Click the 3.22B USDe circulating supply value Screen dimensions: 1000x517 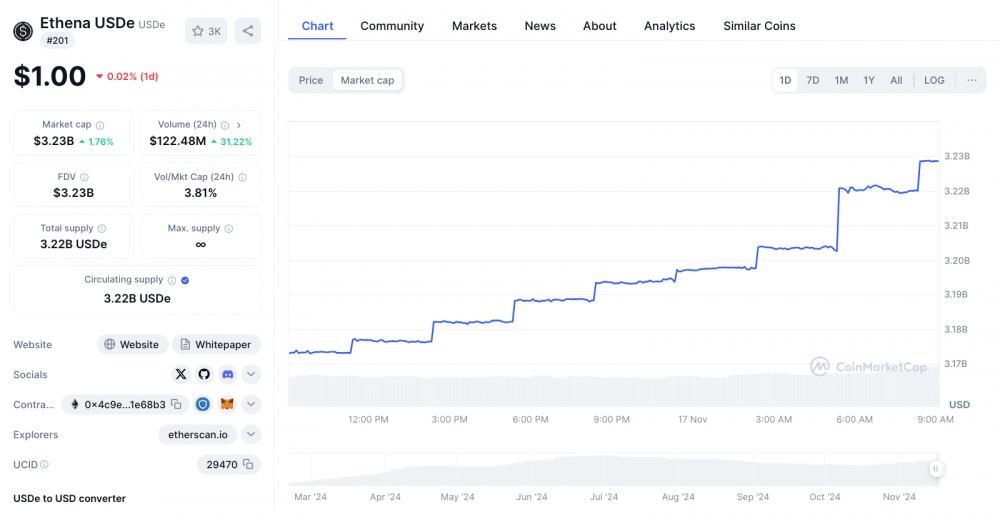pos(137,298)
